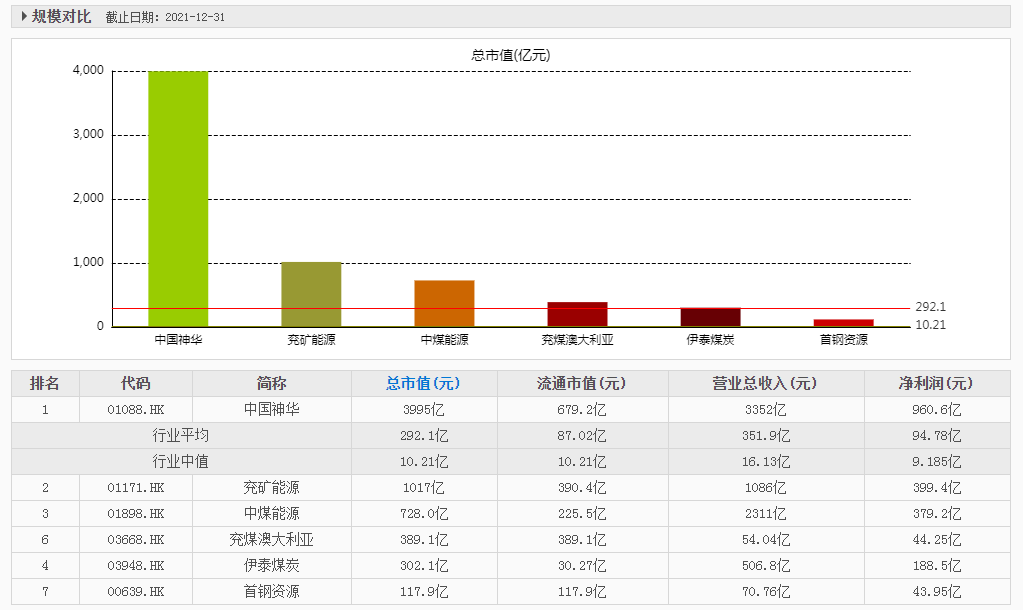Click 3995亿 market value cell
Viewport: 1023px width, 610px height.
[423, 410]
